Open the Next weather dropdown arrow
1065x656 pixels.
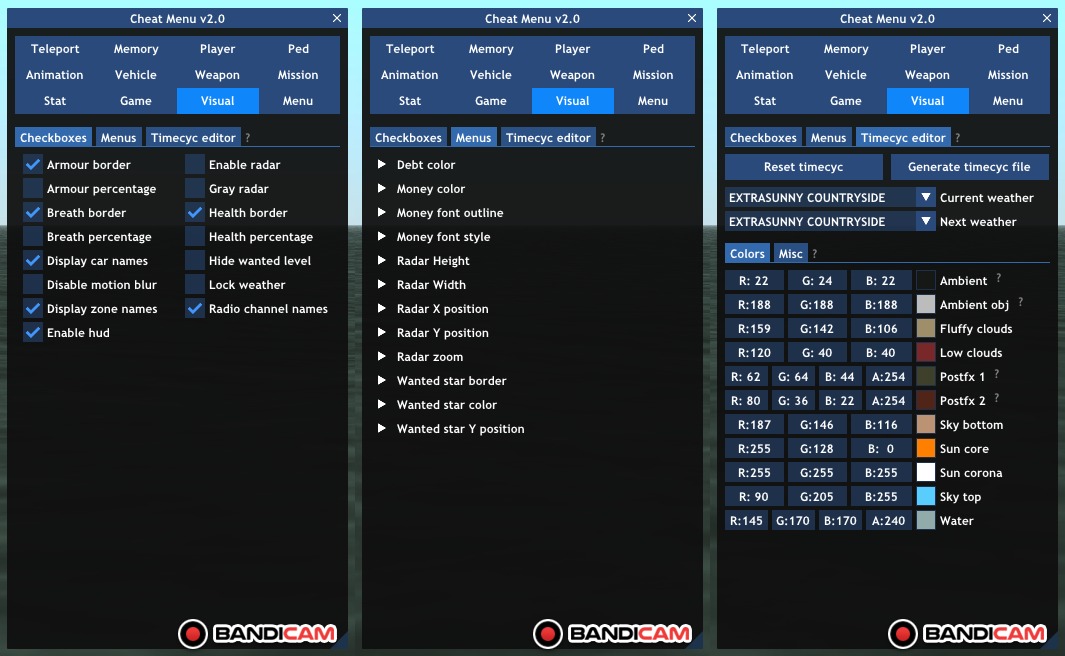coord(925,221)
